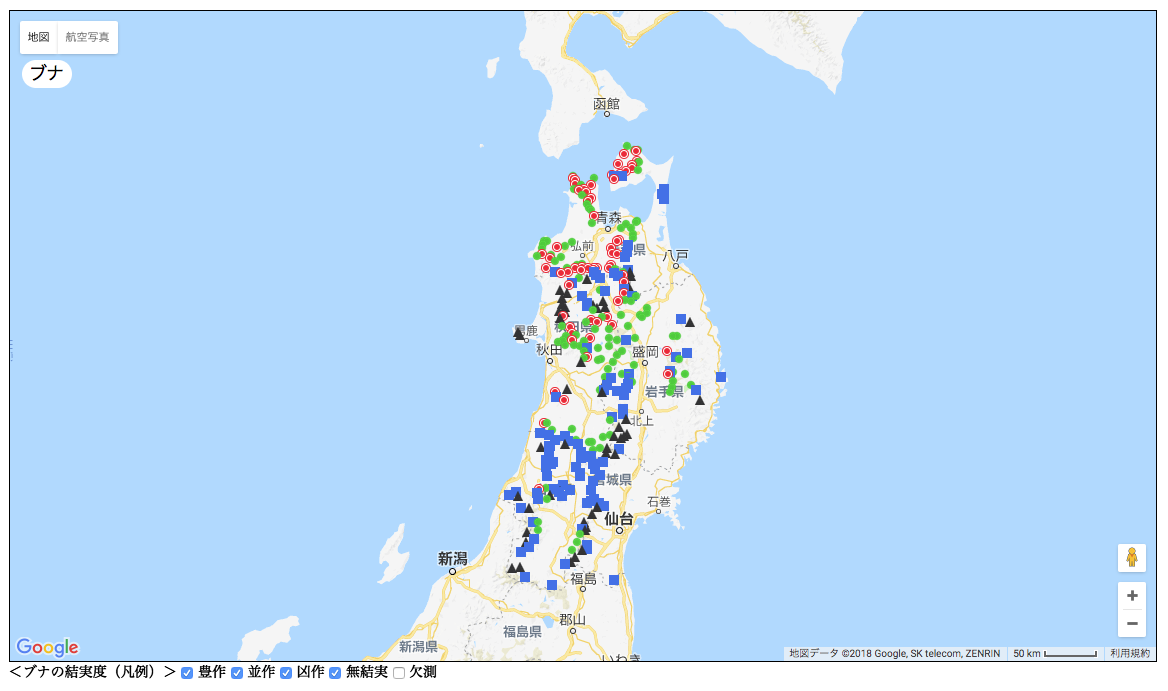Click the 50 km map scale control
1168x691 pixels.
pyautogui.click(x=1055, y=653)
